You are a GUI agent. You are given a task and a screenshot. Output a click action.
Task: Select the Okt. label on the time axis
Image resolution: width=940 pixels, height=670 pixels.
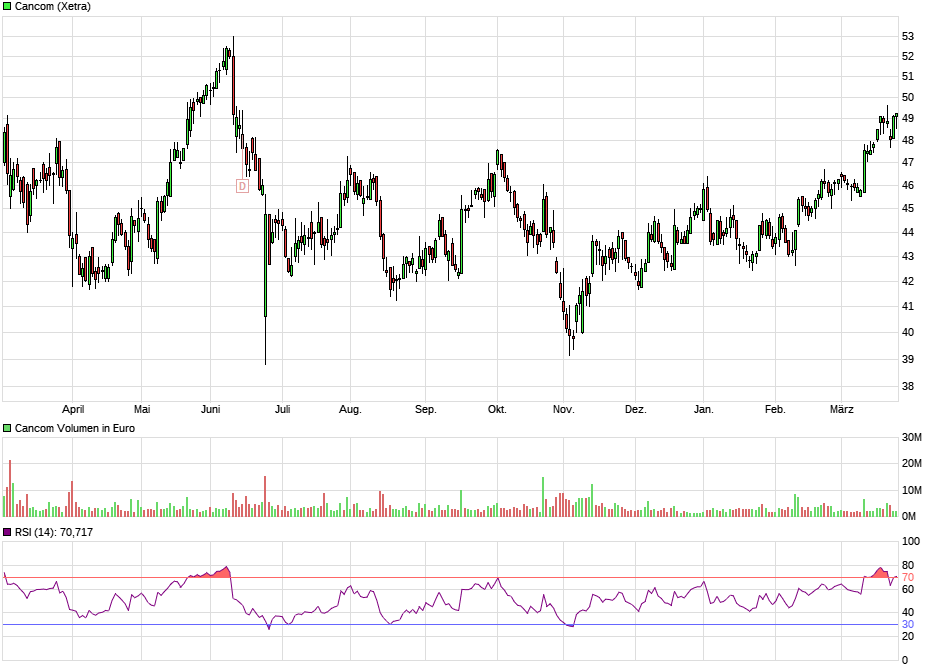(x=497, y=408)
